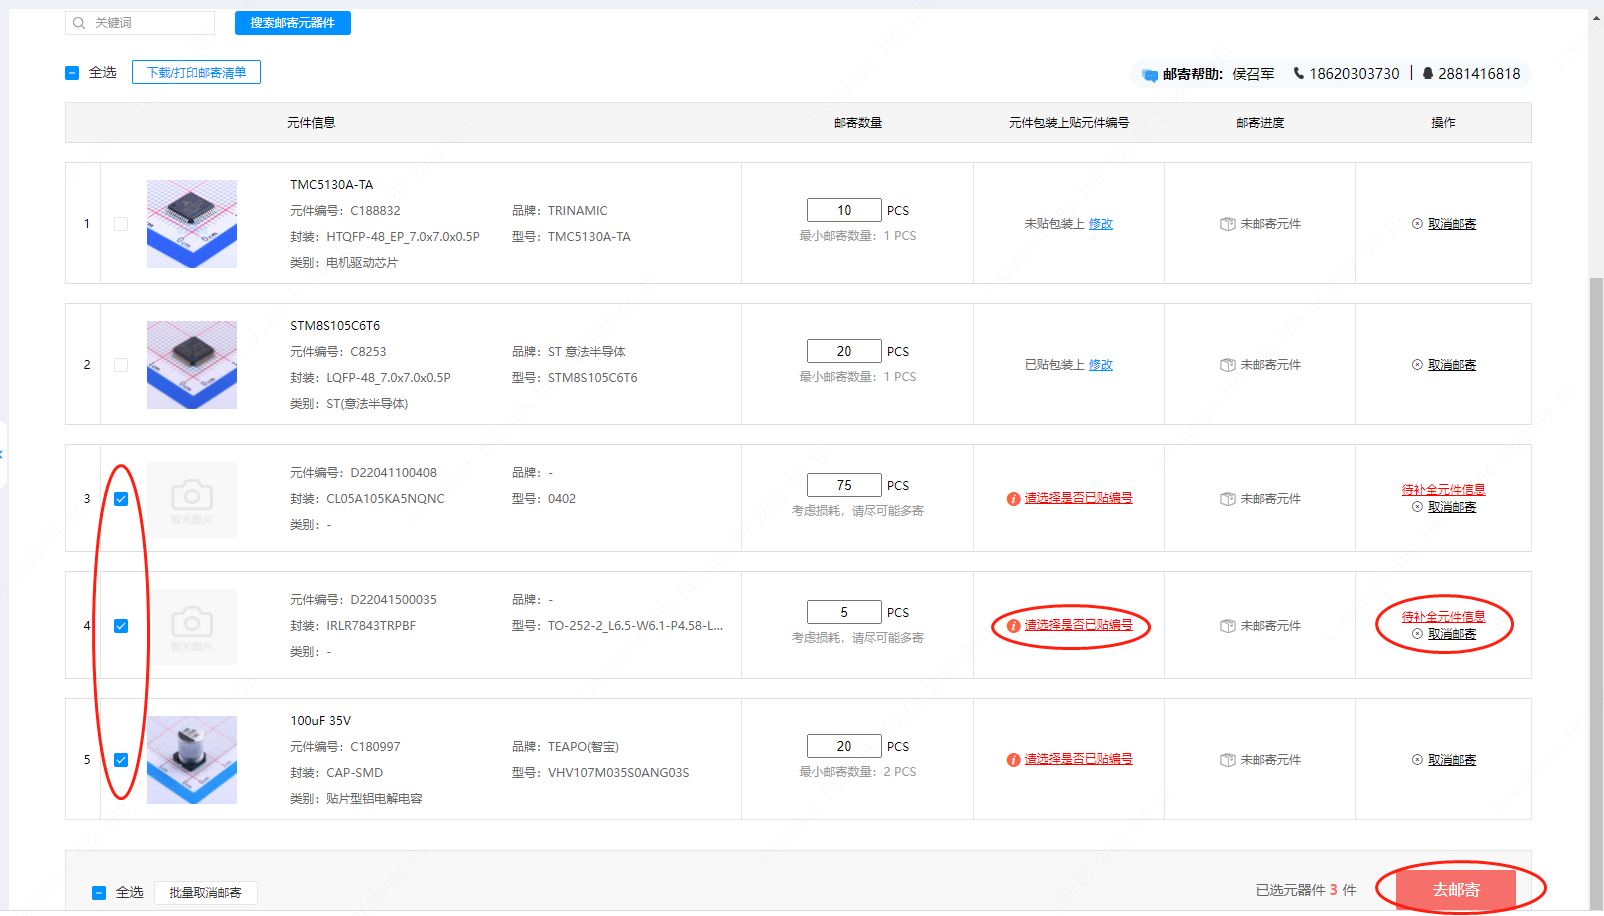The height and width of the screenshot is (916, 1604).
Task: Click the red warning icon in row 3
Action: coord(1013,499)
